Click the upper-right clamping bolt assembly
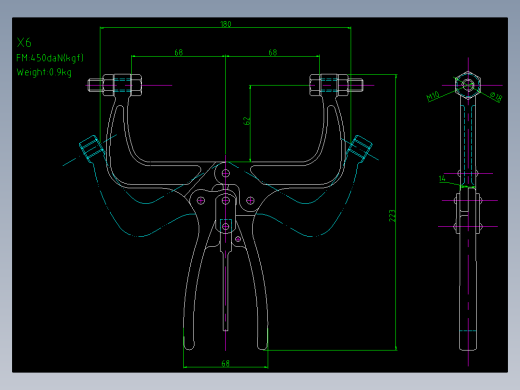 coord(336,85)
